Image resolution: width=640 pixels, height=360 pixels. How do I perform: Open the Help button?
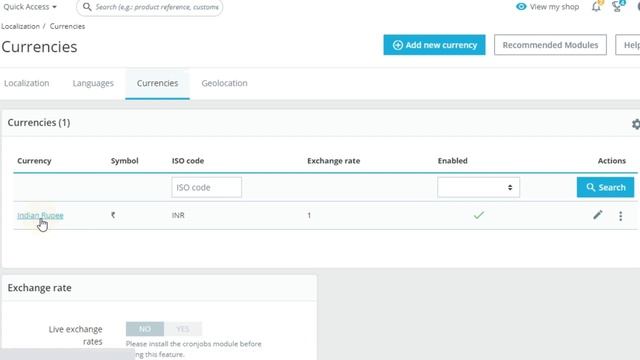click(629, 45)
